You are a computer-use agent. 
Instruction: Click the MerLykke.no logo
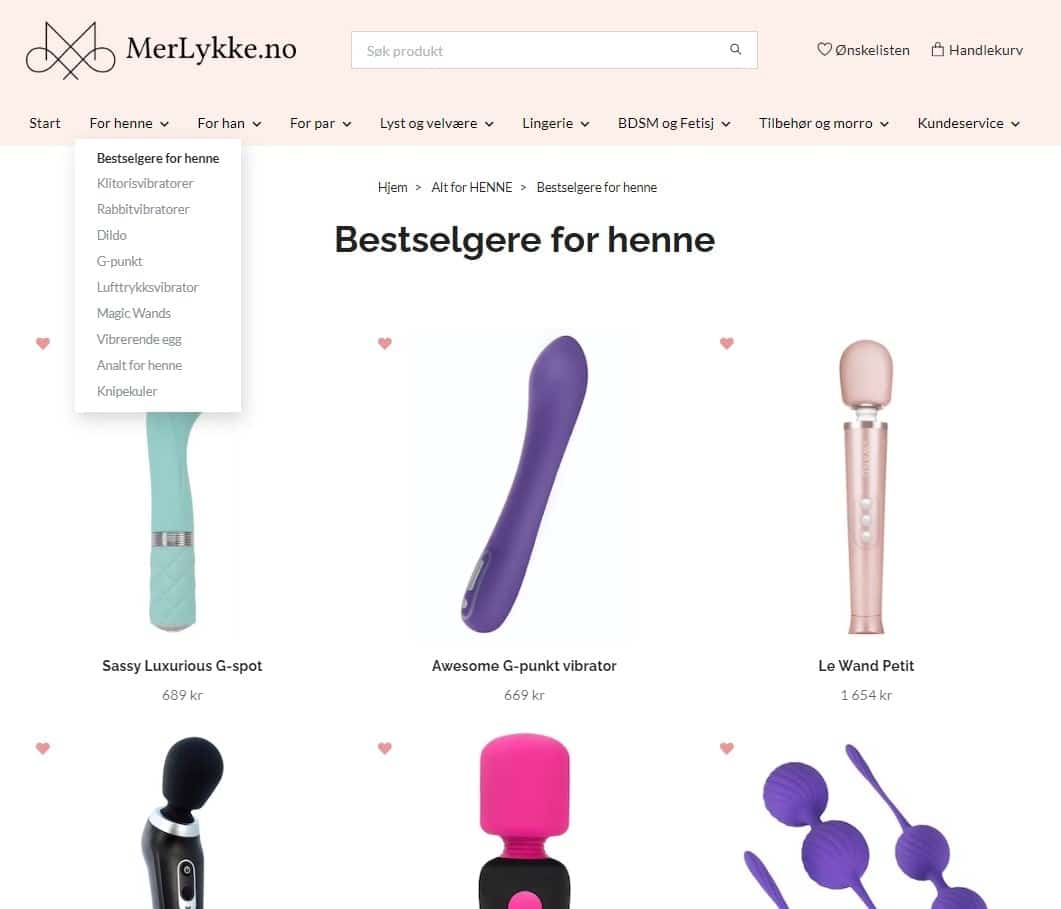tap(161, 50)
